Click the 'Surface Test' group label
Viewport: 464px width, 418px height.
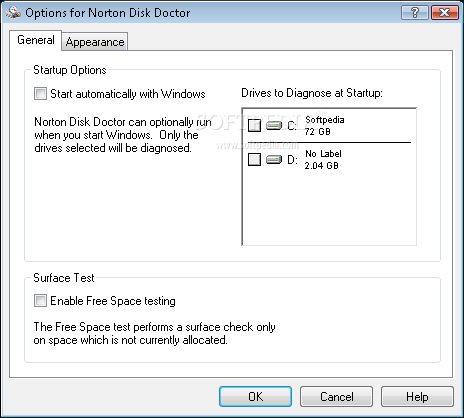point(64,278)
